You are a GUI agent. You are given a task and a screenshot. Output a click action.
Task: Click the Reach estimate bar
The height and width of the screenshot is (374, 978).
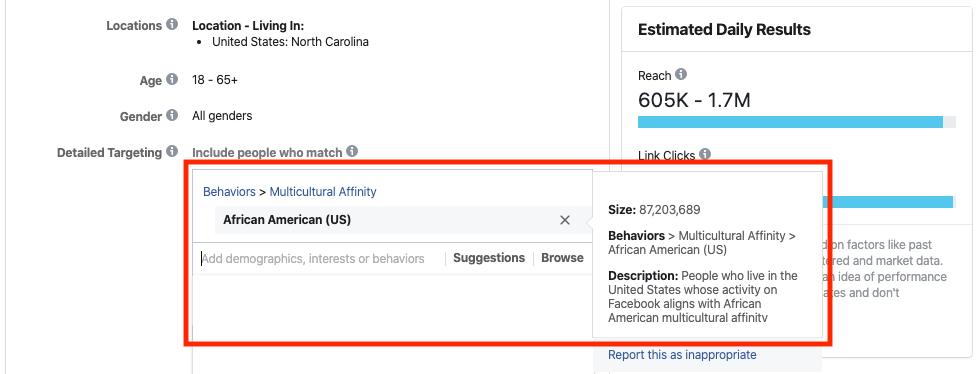[796, 122]
